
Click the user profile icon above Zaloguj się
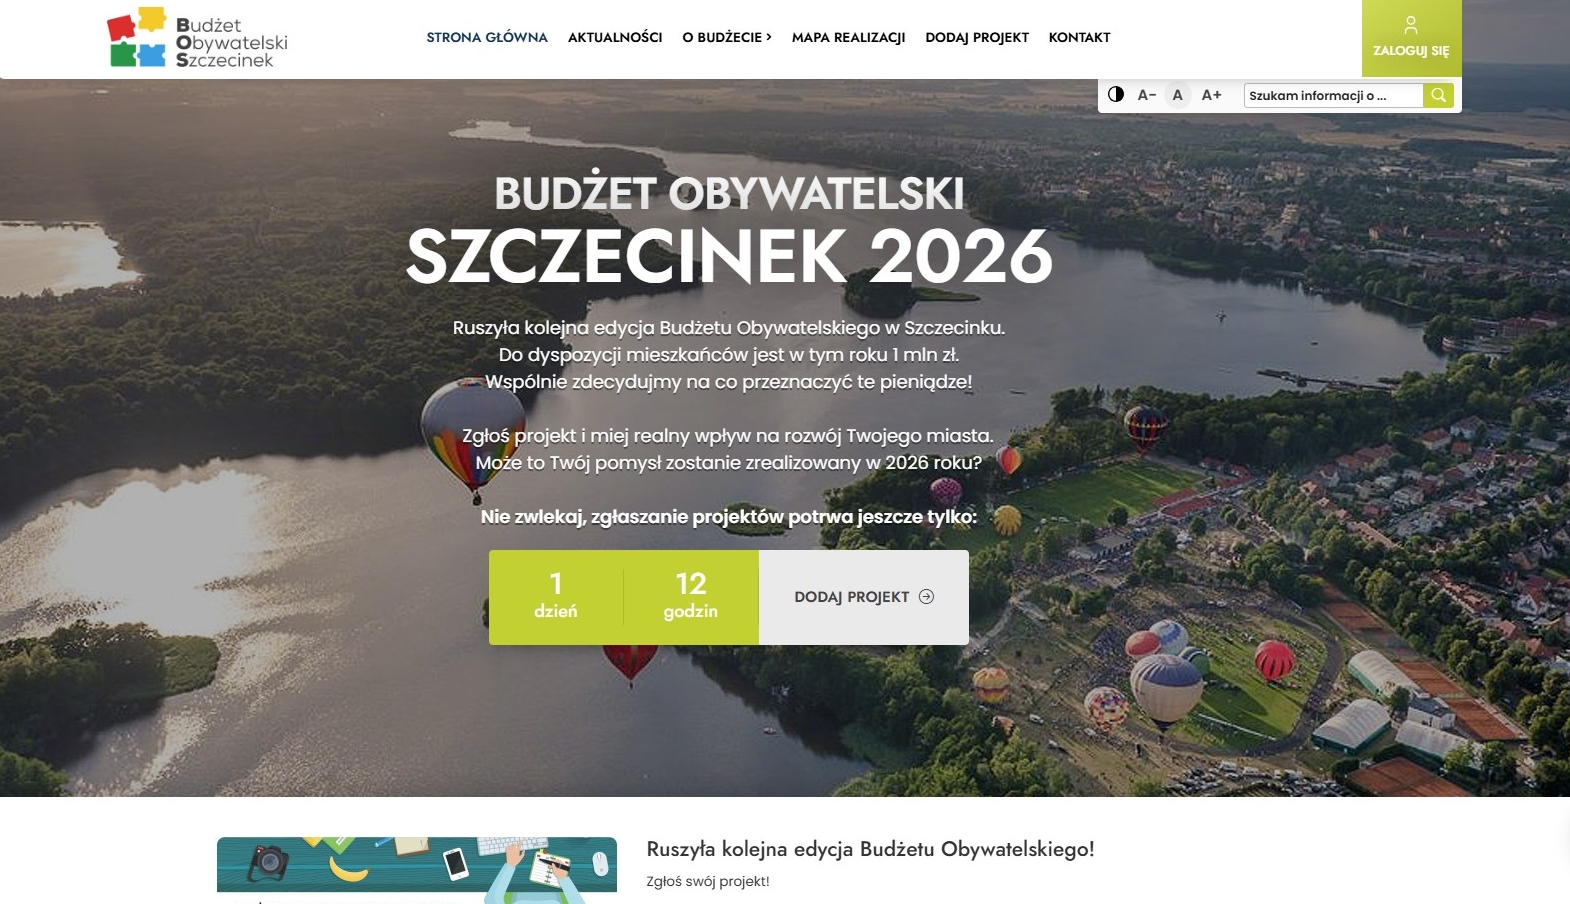pyautogui.click(x=1411, y=25)
